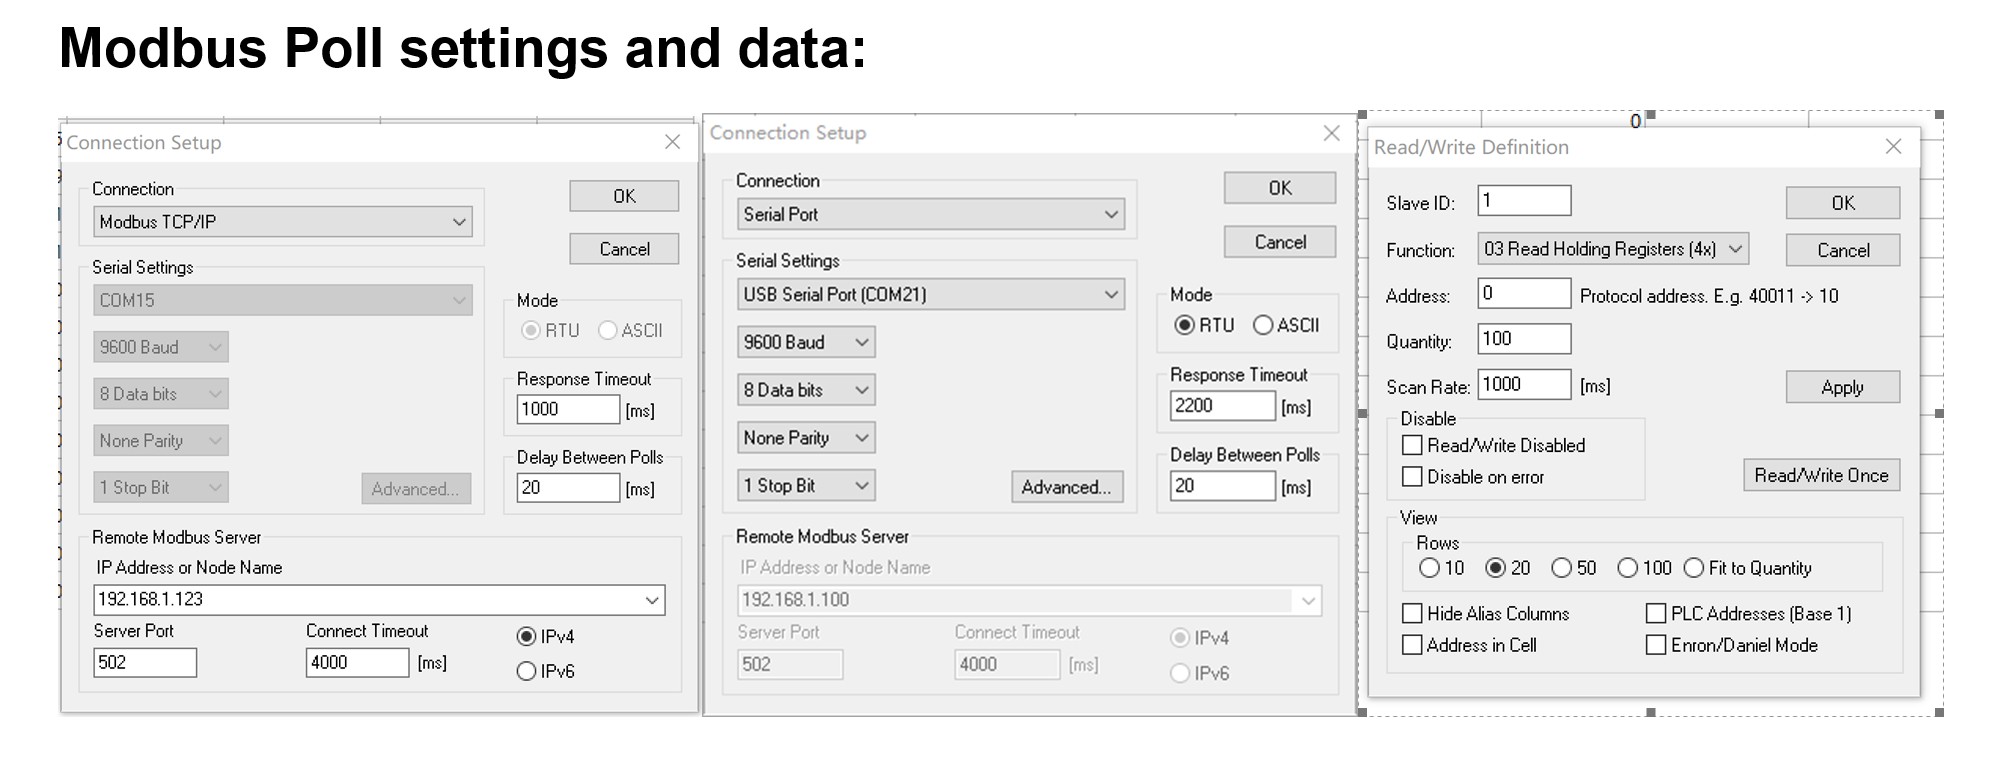The width and height of the screenshot is (1997, 765).
Task: Click OK in Read/Write Definition
Action: (x=1843, y=203)
